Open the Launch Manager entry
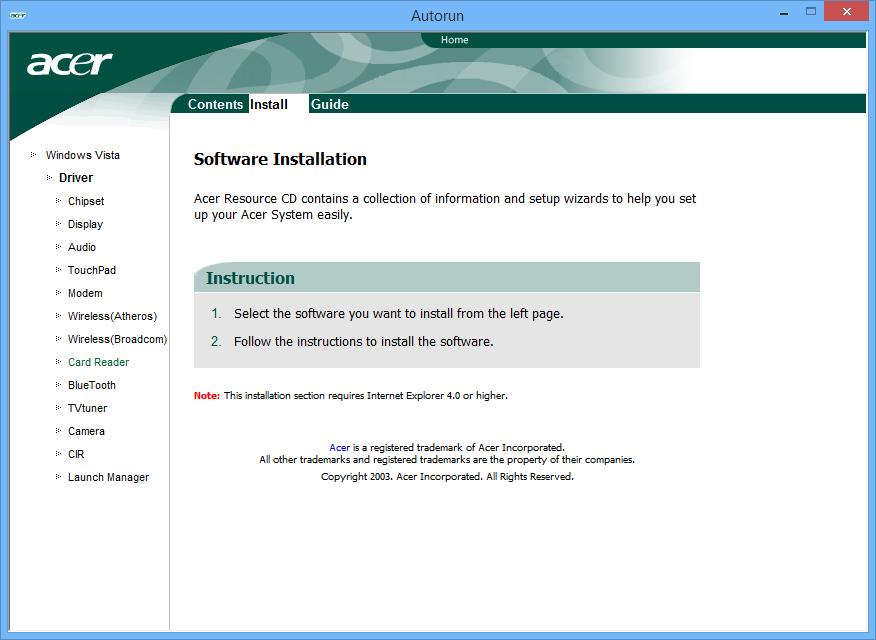Screen dimensions: 876x640 click(108, 477)
